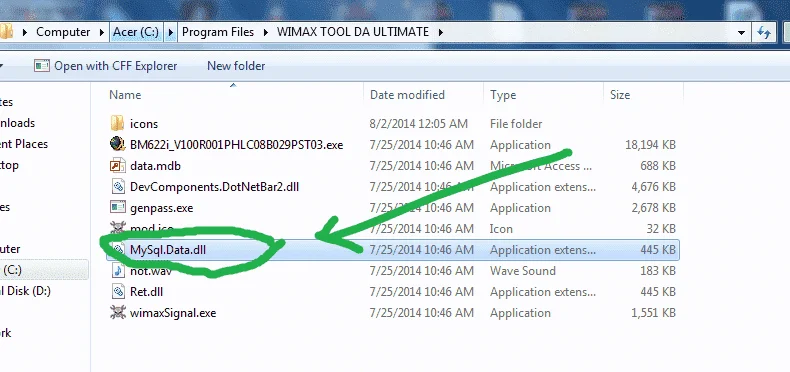
Task: Click the Wave Sound type text
Action: pos(522,271)
